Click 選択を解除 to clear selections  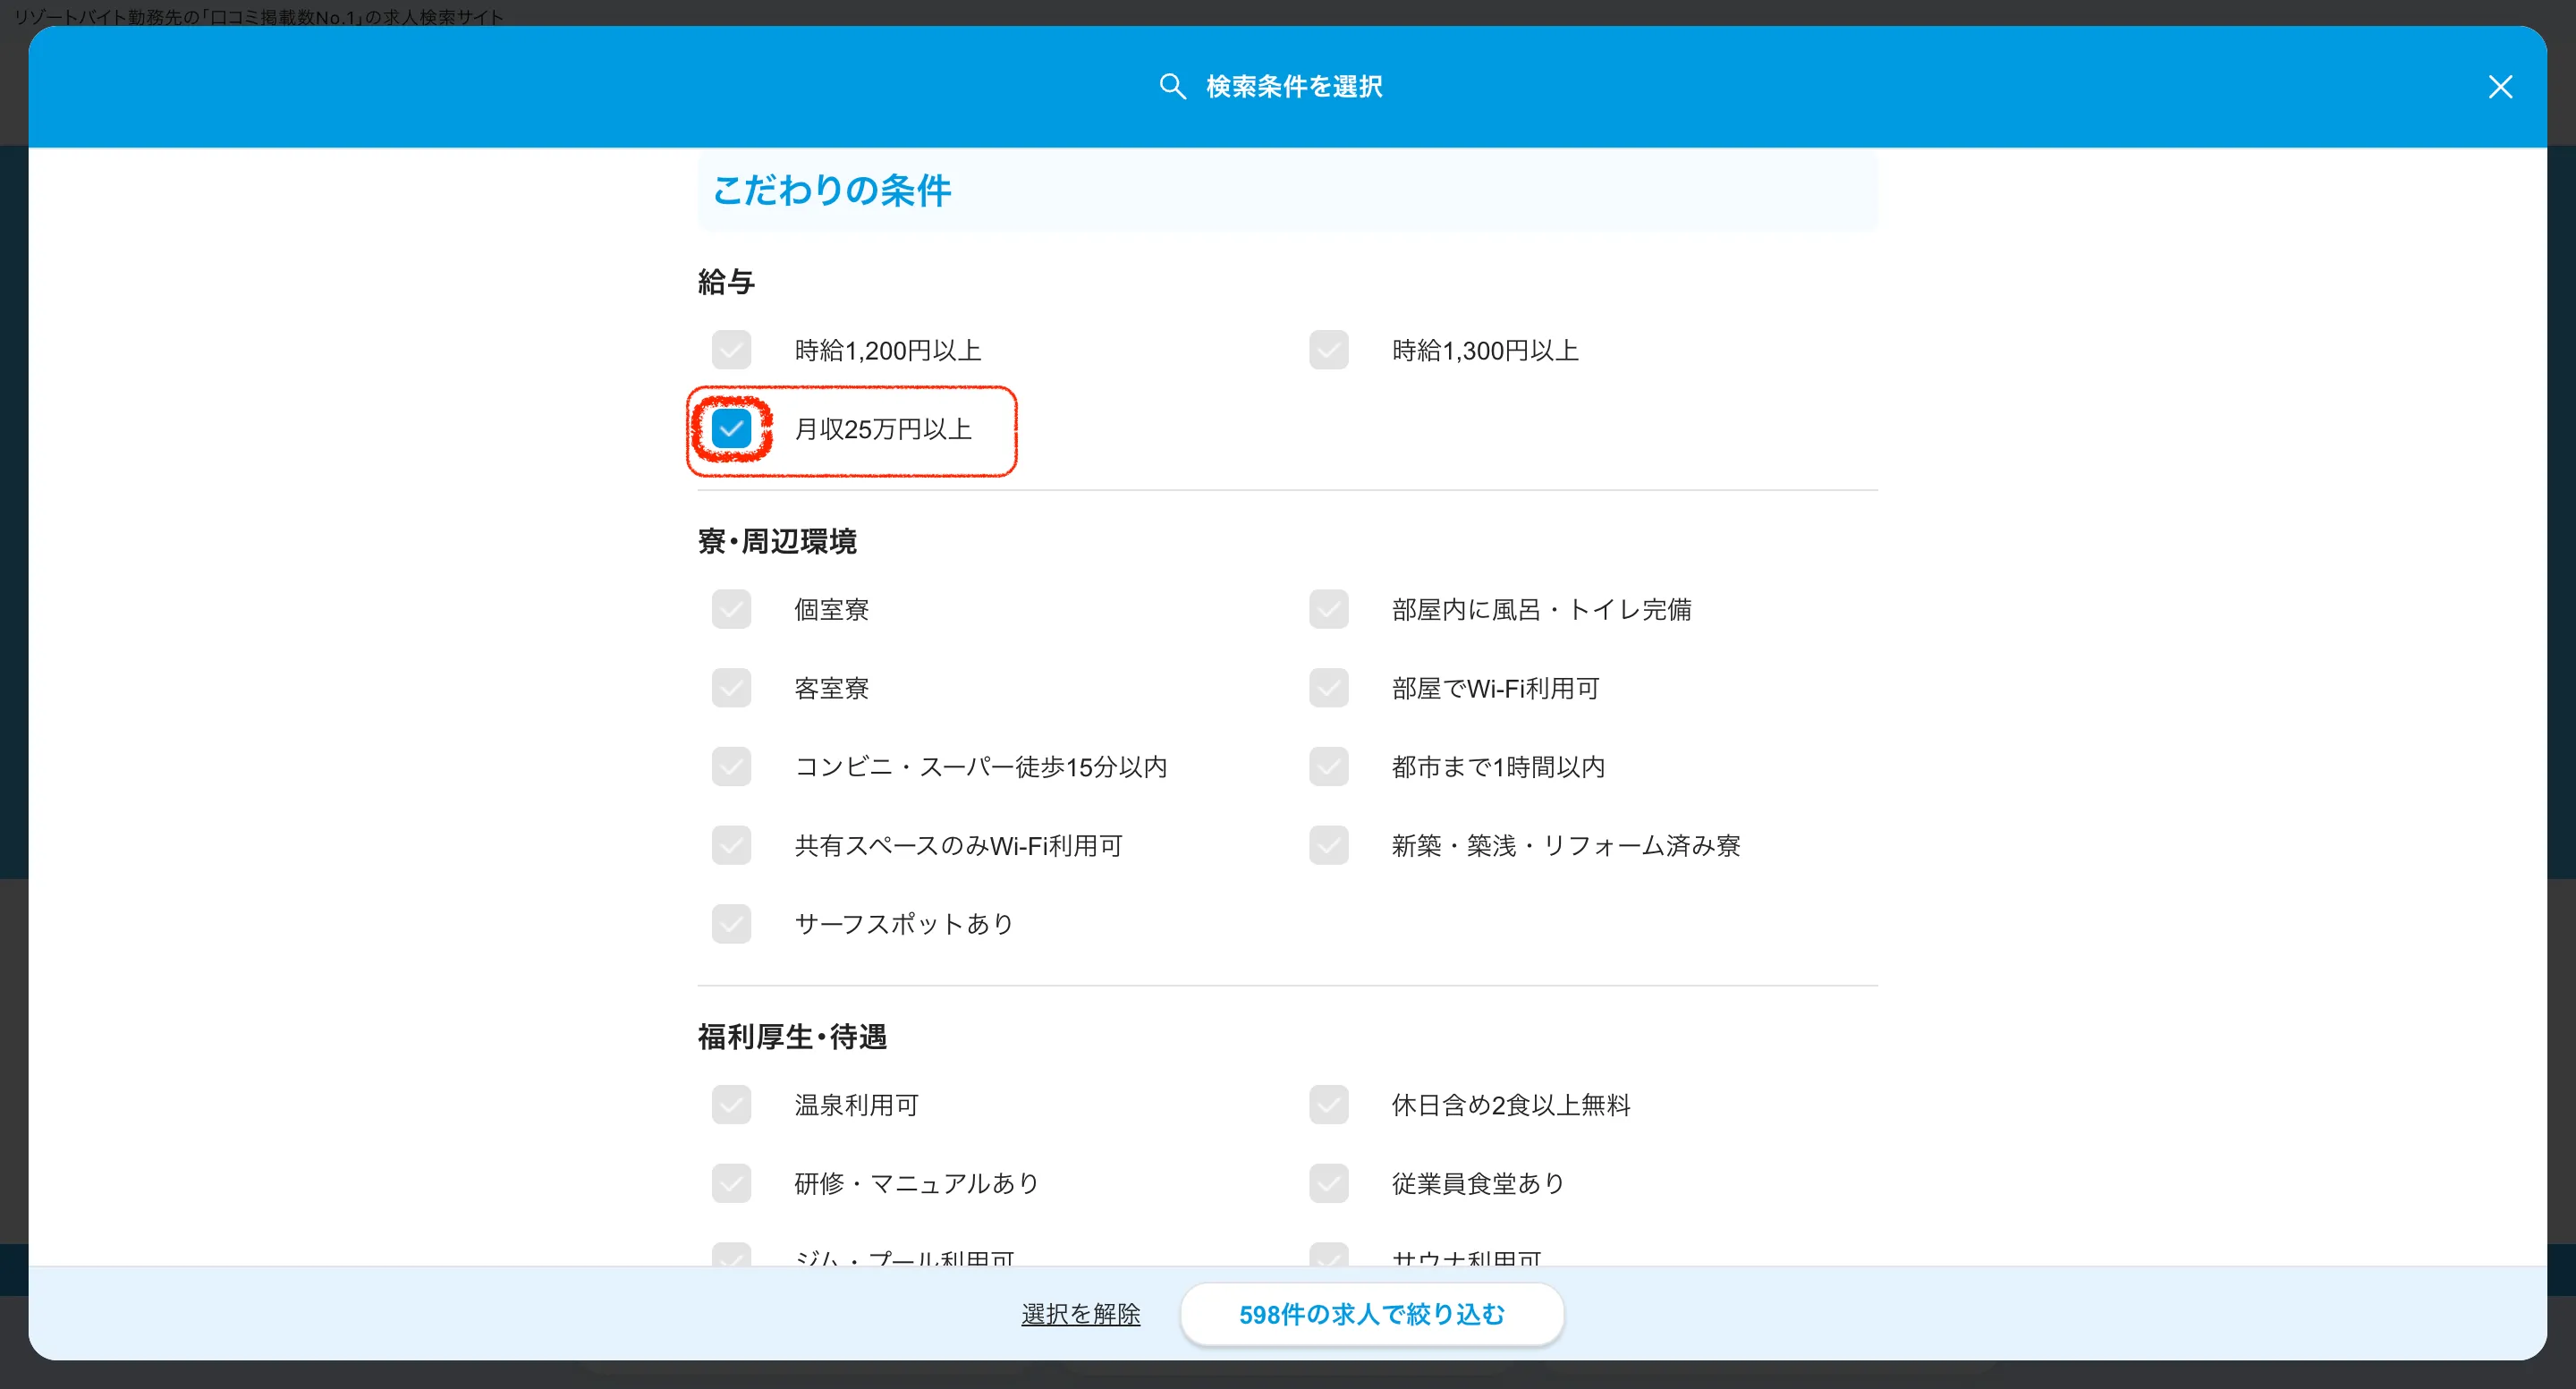tap(1080, 1314)
